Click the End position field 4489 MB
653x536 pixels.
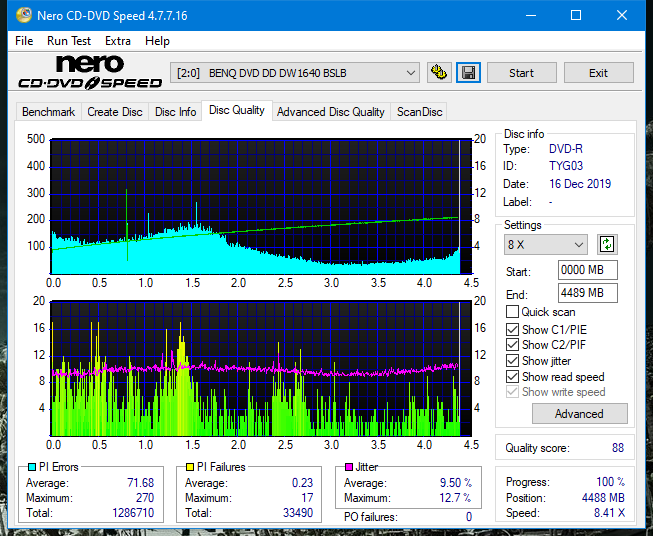click(588, 293)
